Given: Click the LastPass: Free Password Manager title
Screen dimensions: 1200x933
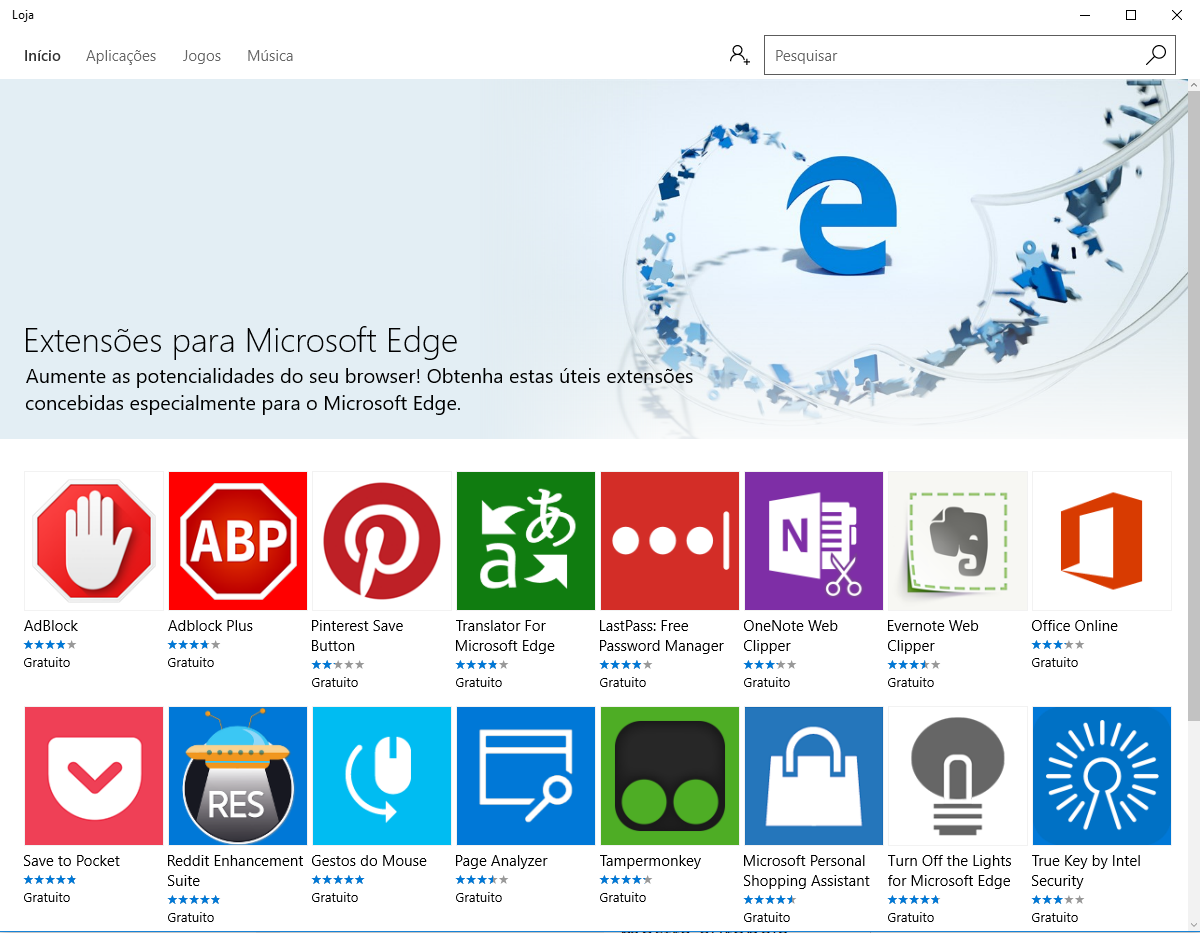Looking at the screenshot, I should click(661, 636).
